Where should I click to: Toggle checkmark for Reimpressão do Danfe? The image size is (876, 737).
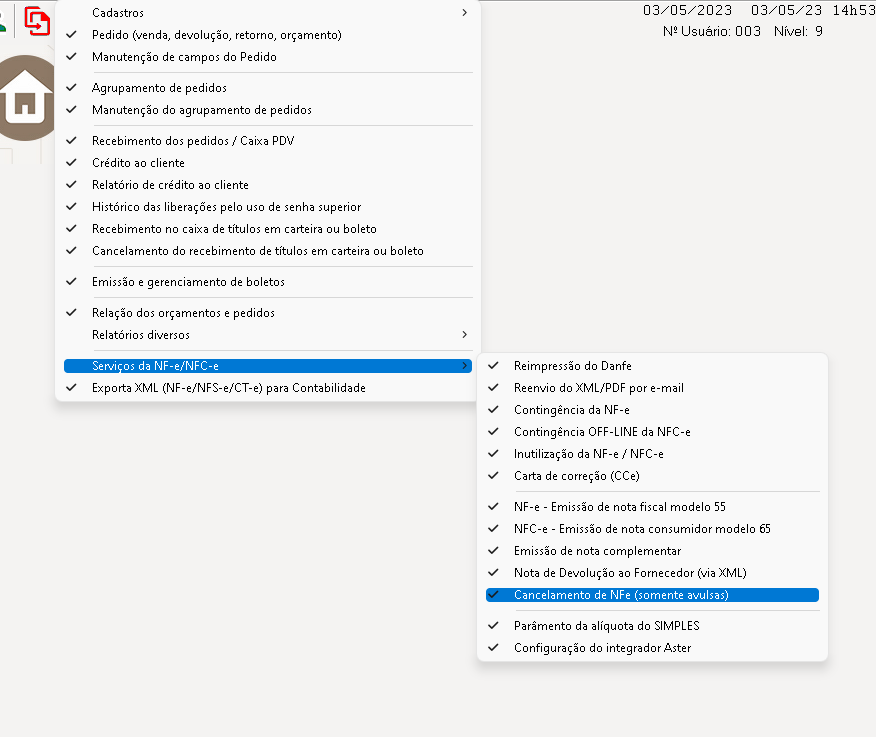click(x=493, y=366)
